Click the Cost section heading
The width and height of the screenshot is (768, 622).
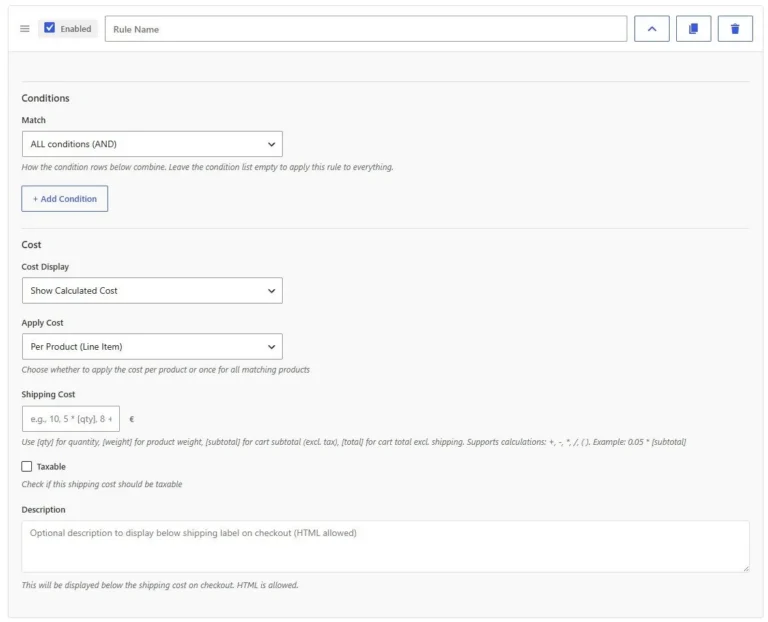point(31,244)
